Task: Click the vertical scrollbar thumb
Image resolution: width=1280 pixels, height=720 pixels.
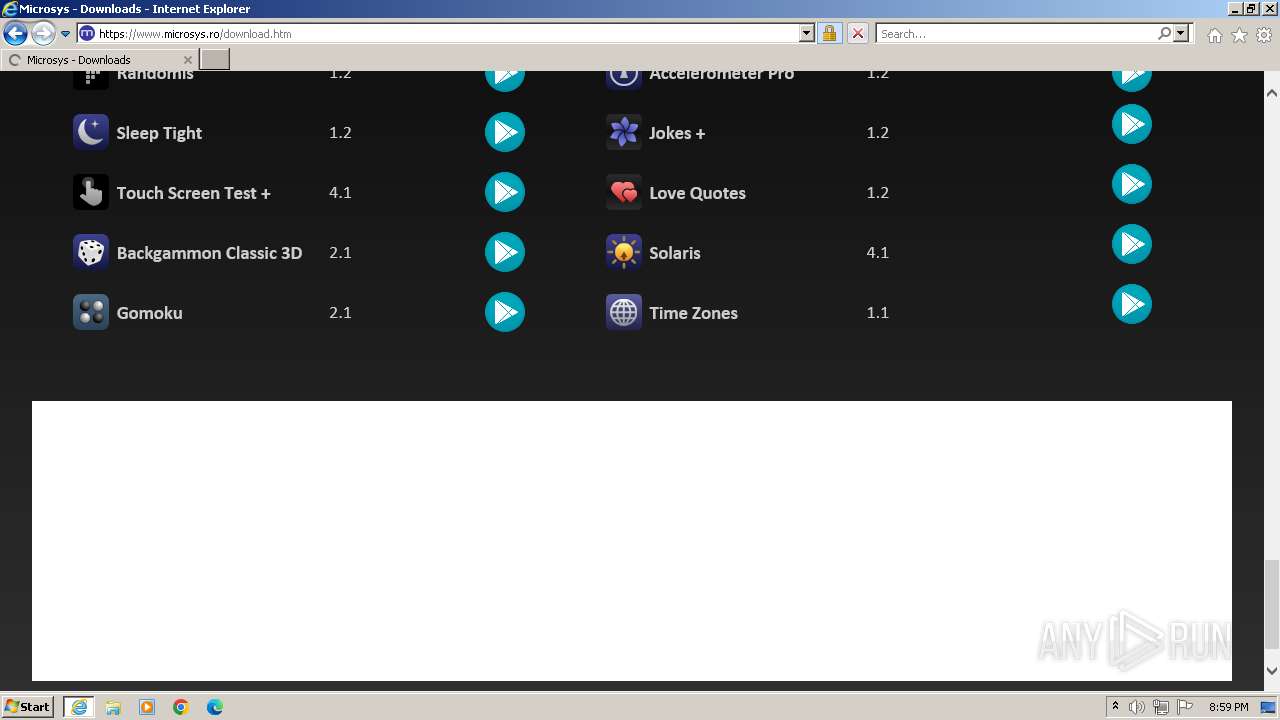Action: 1272,604
